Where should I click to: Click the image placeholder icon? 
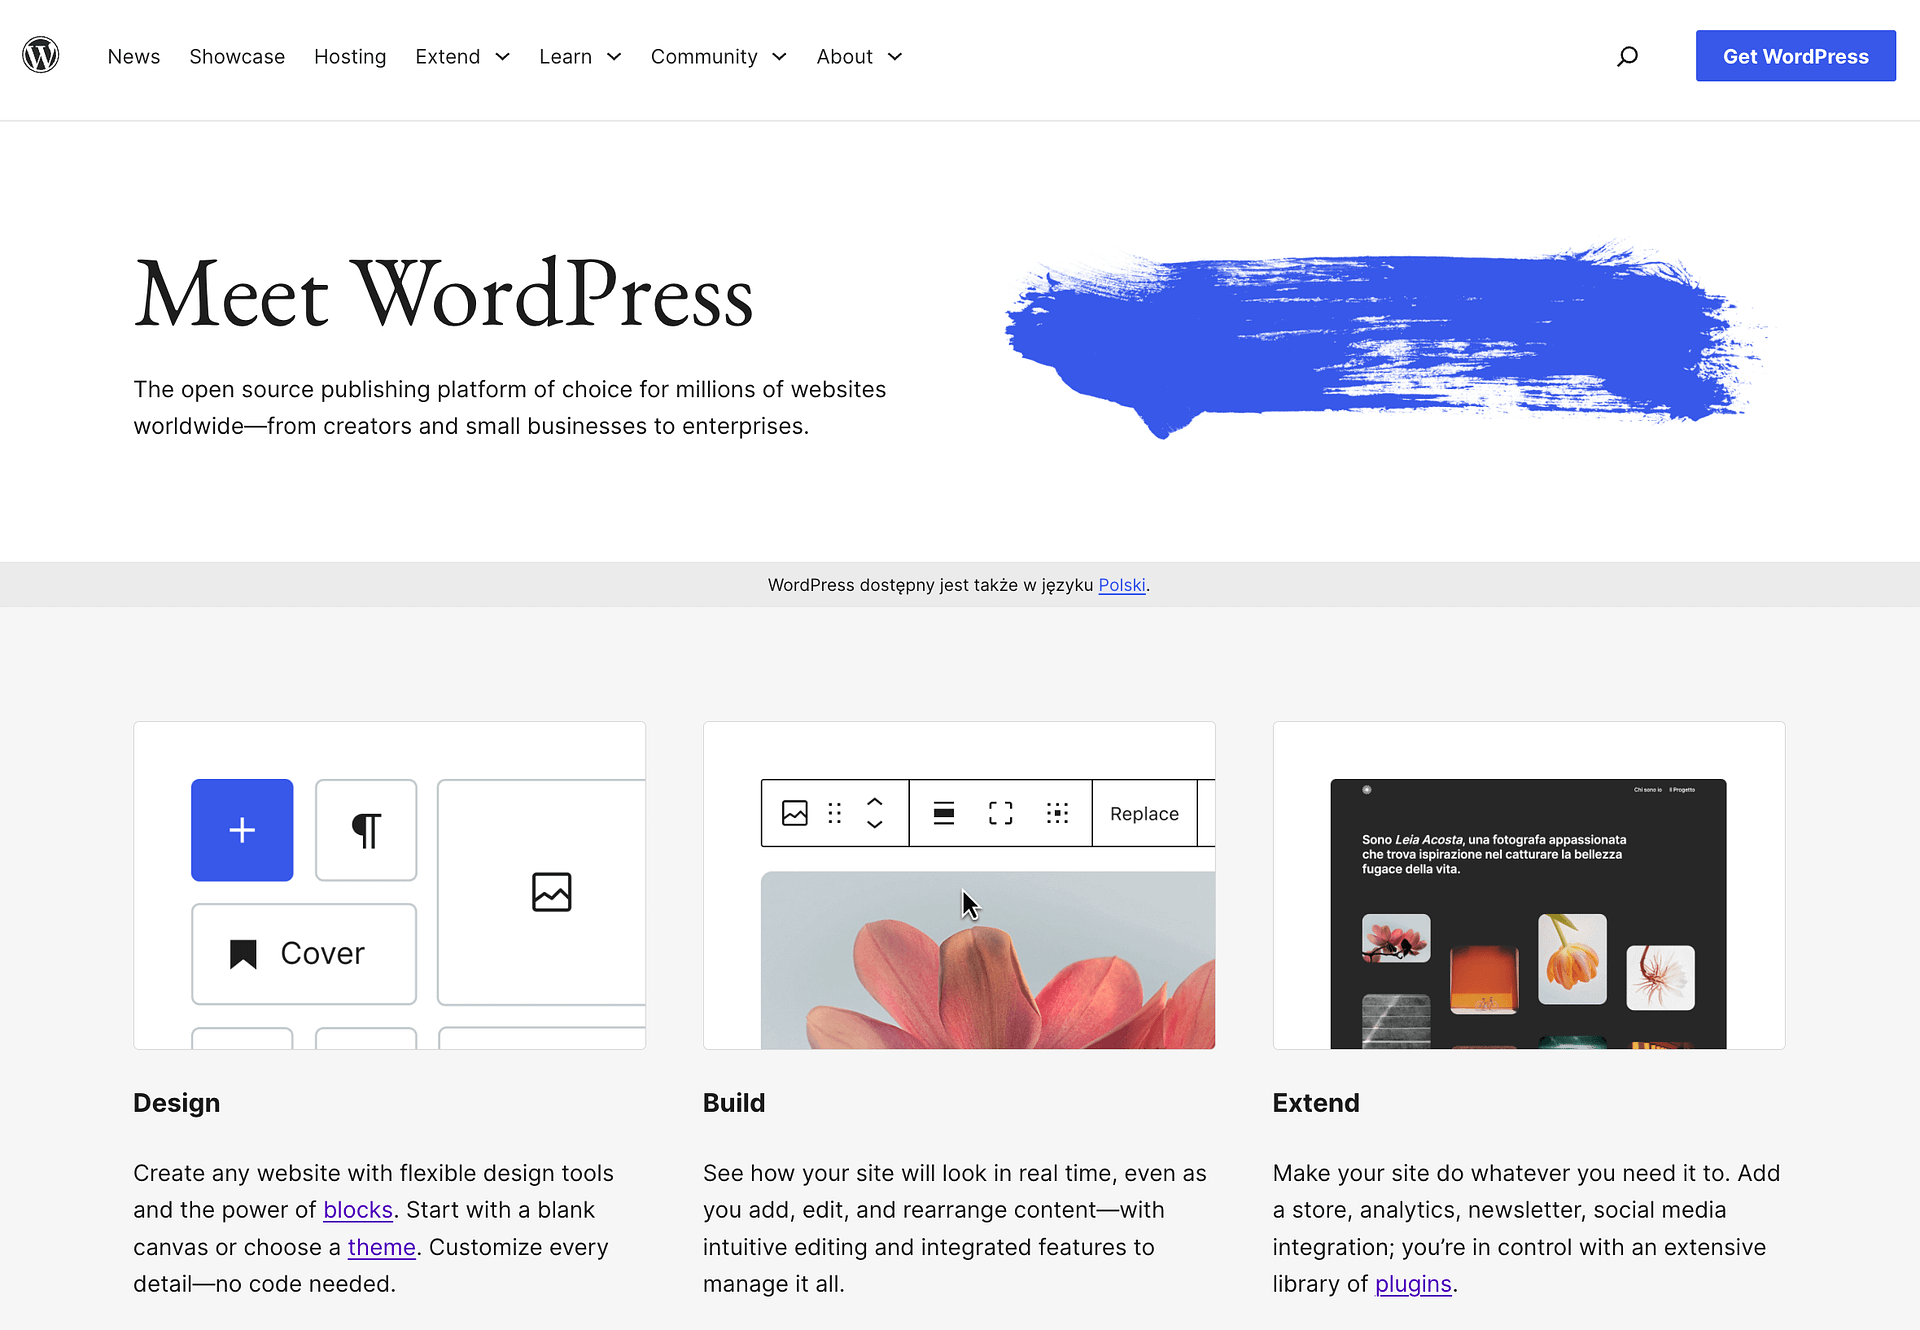coord(551,892)
